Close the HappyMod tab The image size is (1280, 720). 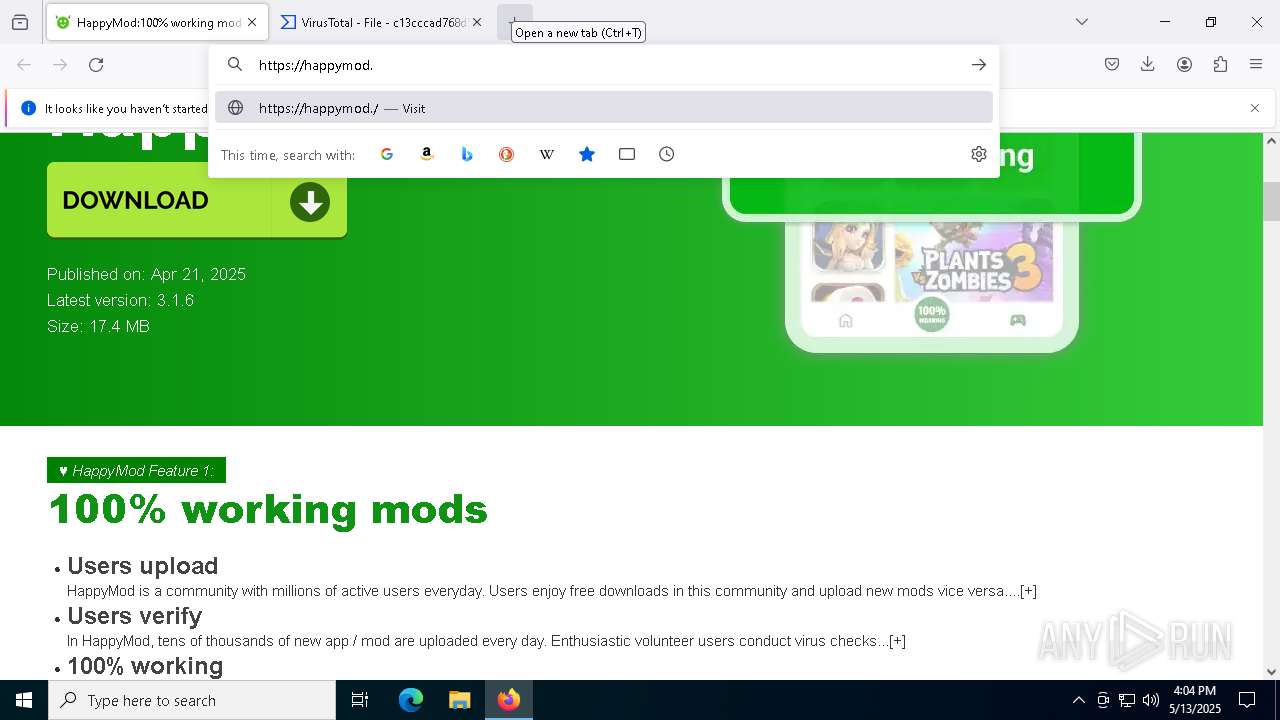pos(252,22)
